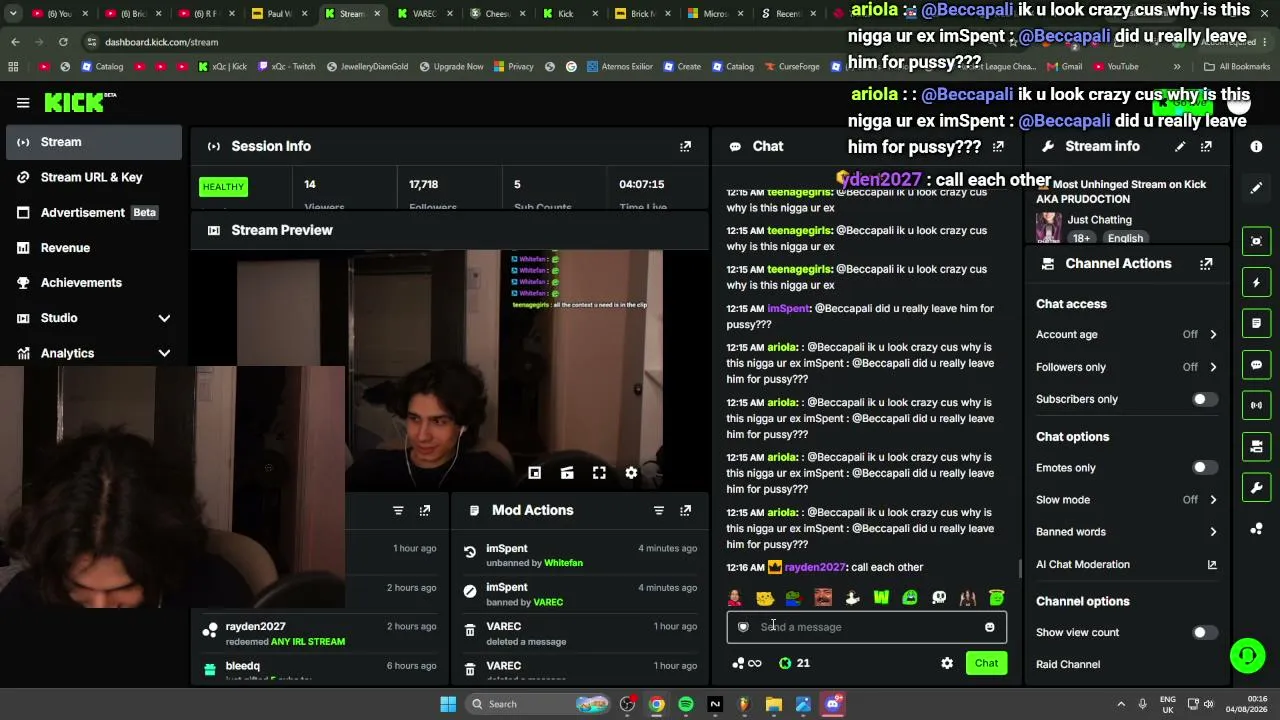1280x720 pixels.
Task: Pop out the Chat panel
Action: [x=998, y=146]
